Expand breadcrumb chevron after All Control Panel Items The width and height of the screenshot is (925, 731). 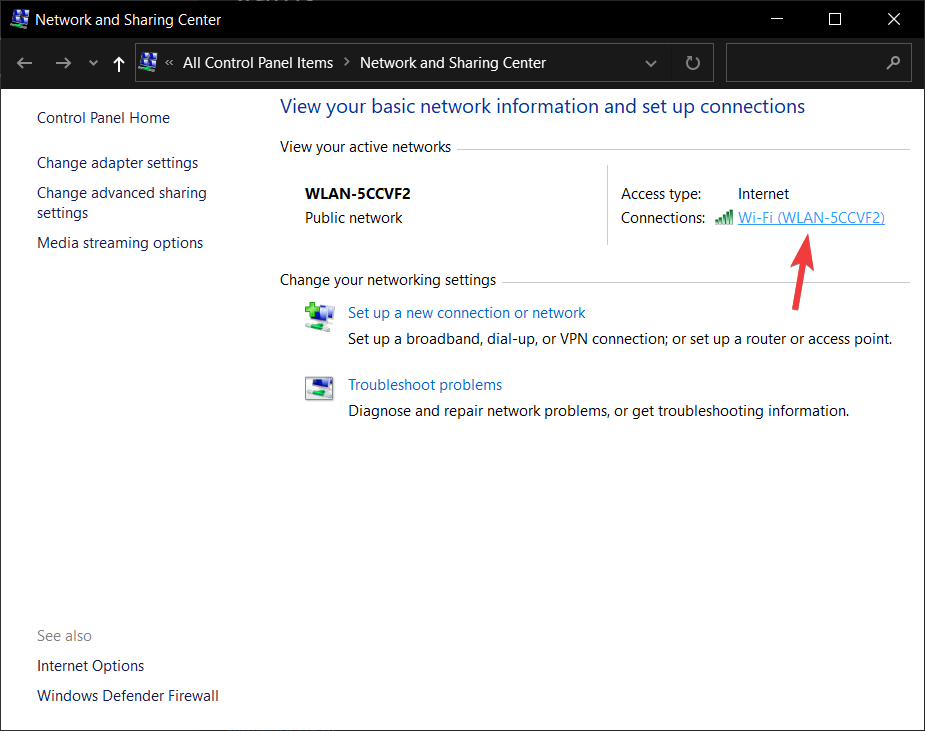click(x=347, y=62)
